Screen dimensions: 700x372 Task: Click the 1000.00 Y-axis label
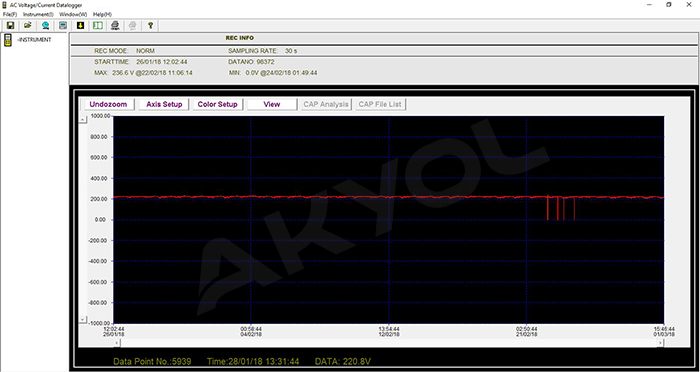(100, 116)
